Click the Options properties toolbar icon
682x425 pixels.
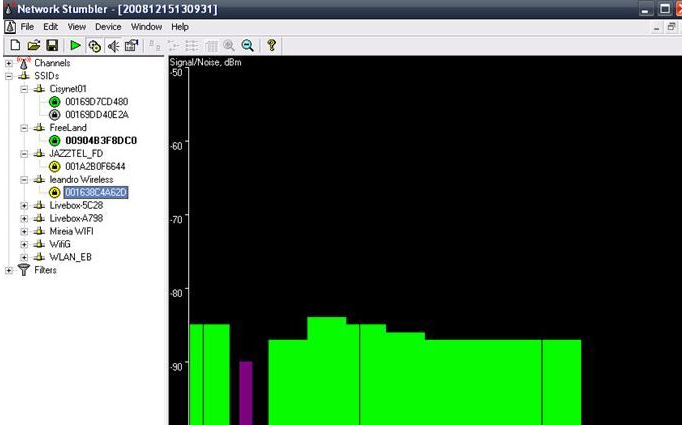click(131, 45)
